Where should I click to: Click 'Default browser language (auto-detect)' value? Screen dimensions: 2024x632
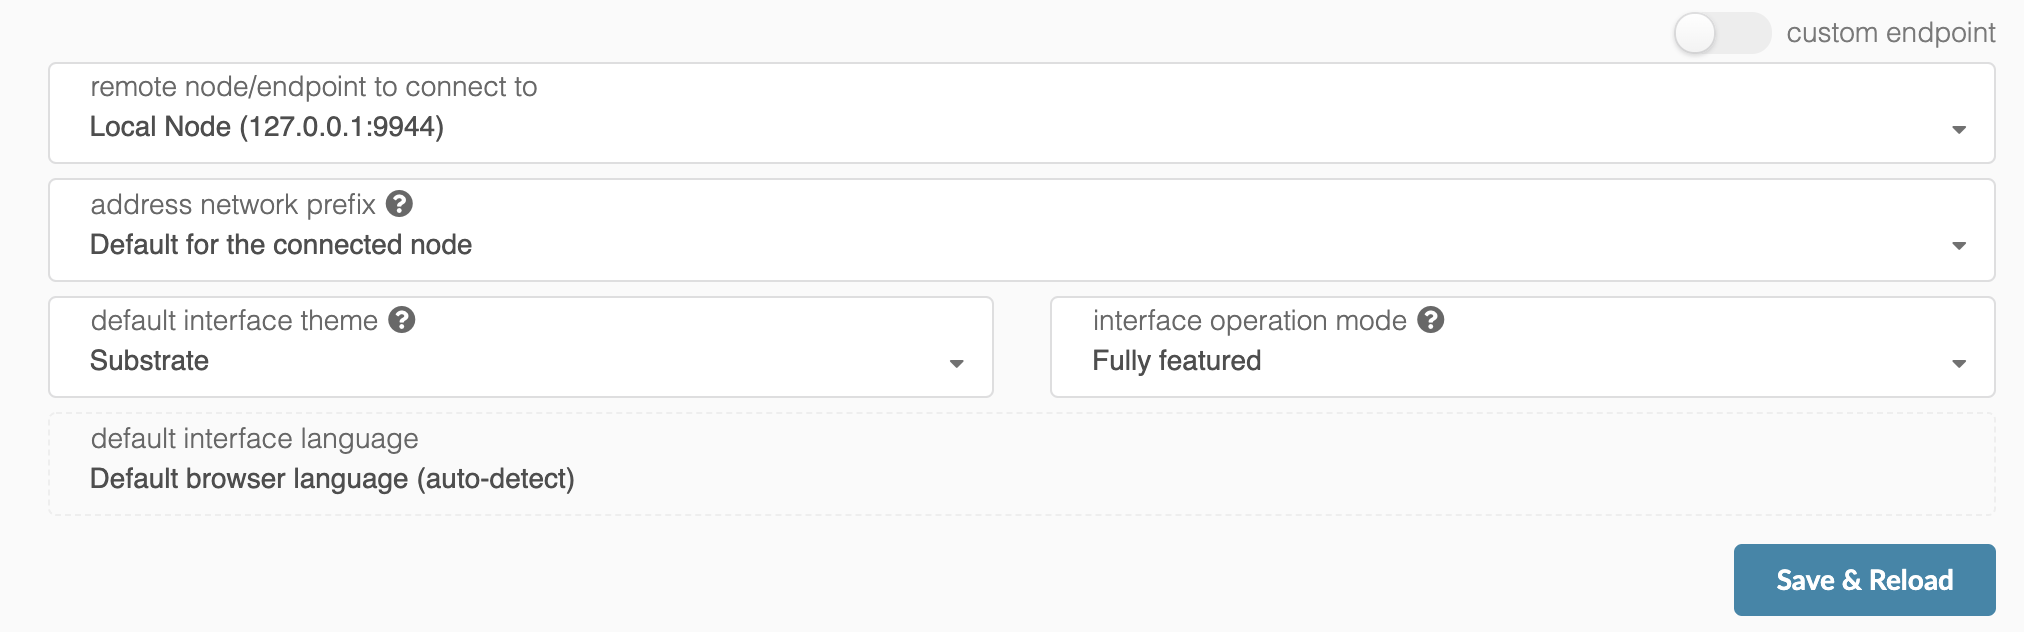[332, 479]
